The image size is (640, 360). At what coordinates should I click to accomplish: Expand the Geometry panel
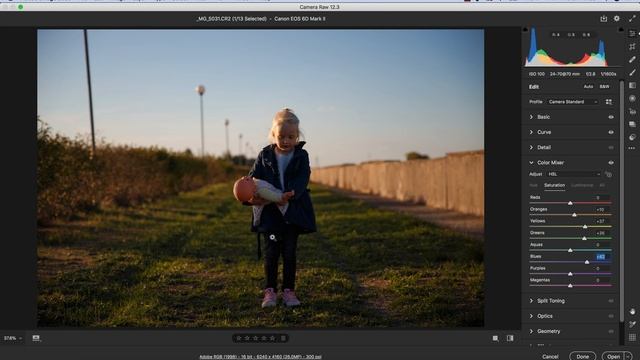point(531,331)
